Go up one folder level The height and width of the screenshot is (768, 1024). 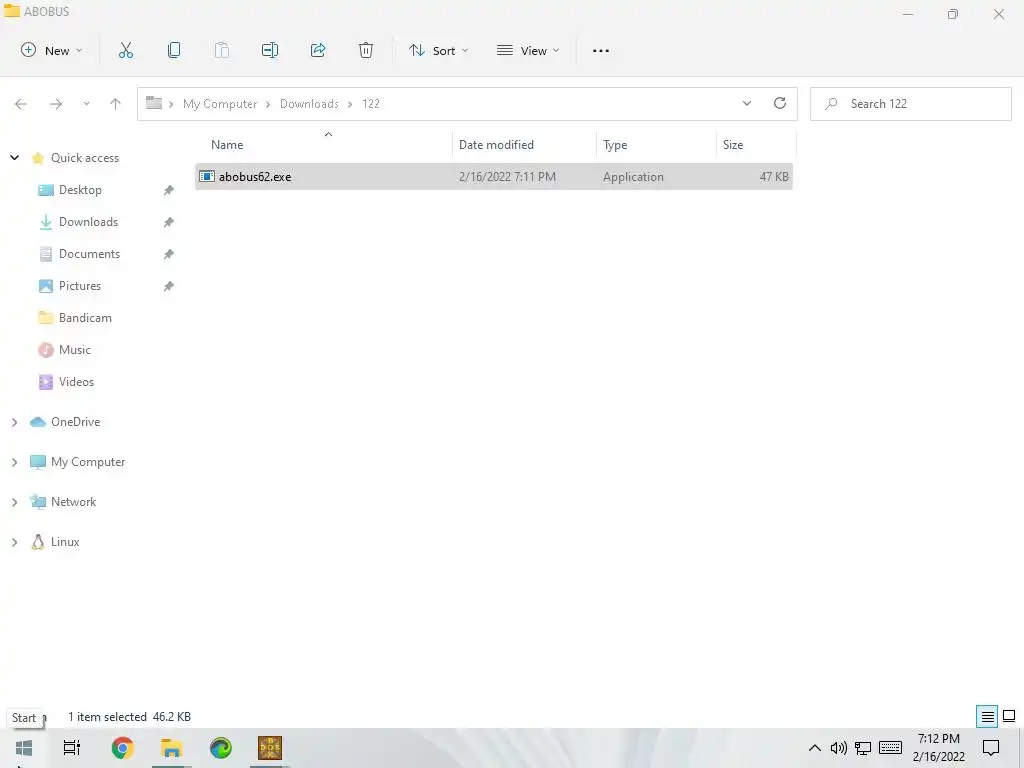(x=116, y=104)
